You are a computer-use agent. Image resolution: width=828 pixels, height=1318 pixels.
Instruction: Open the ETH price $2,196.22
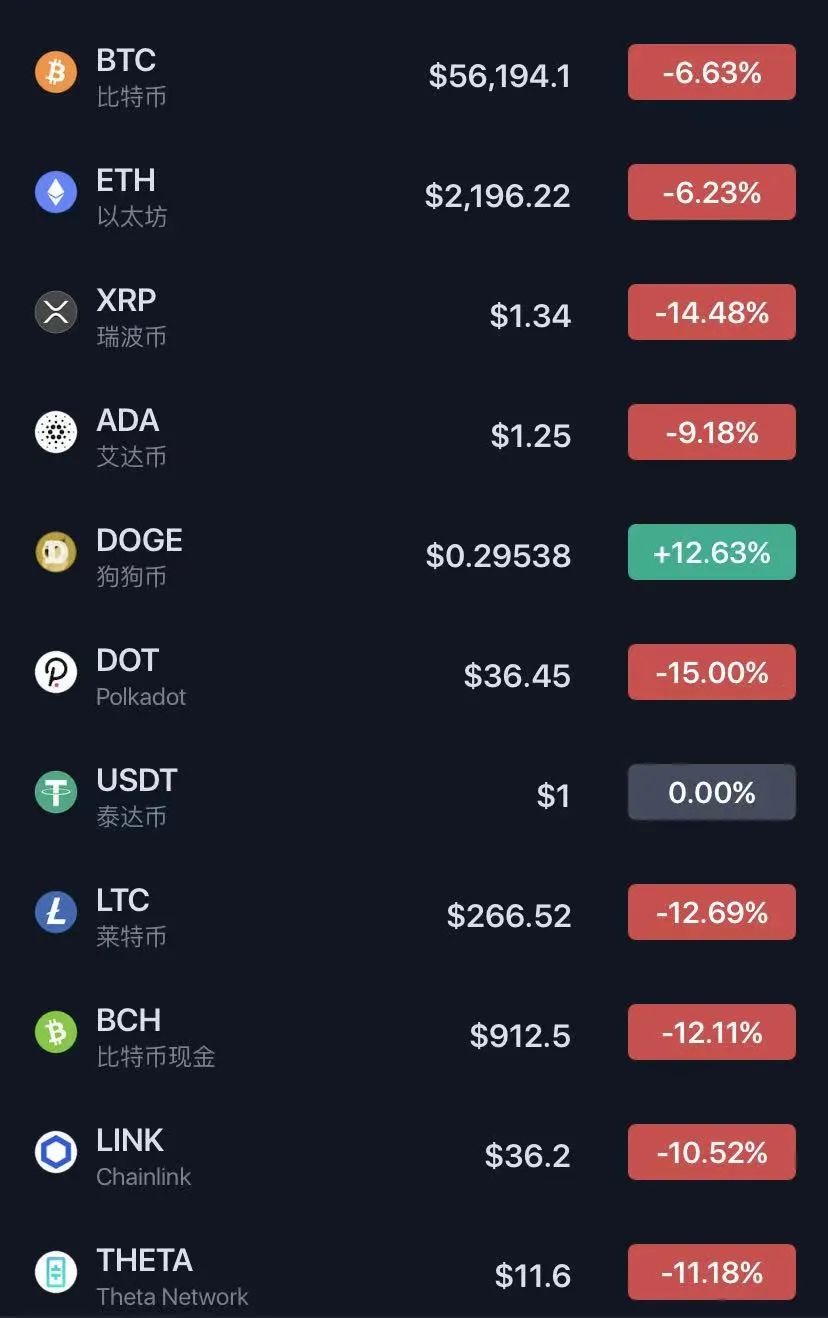click(x=498, y=196)
